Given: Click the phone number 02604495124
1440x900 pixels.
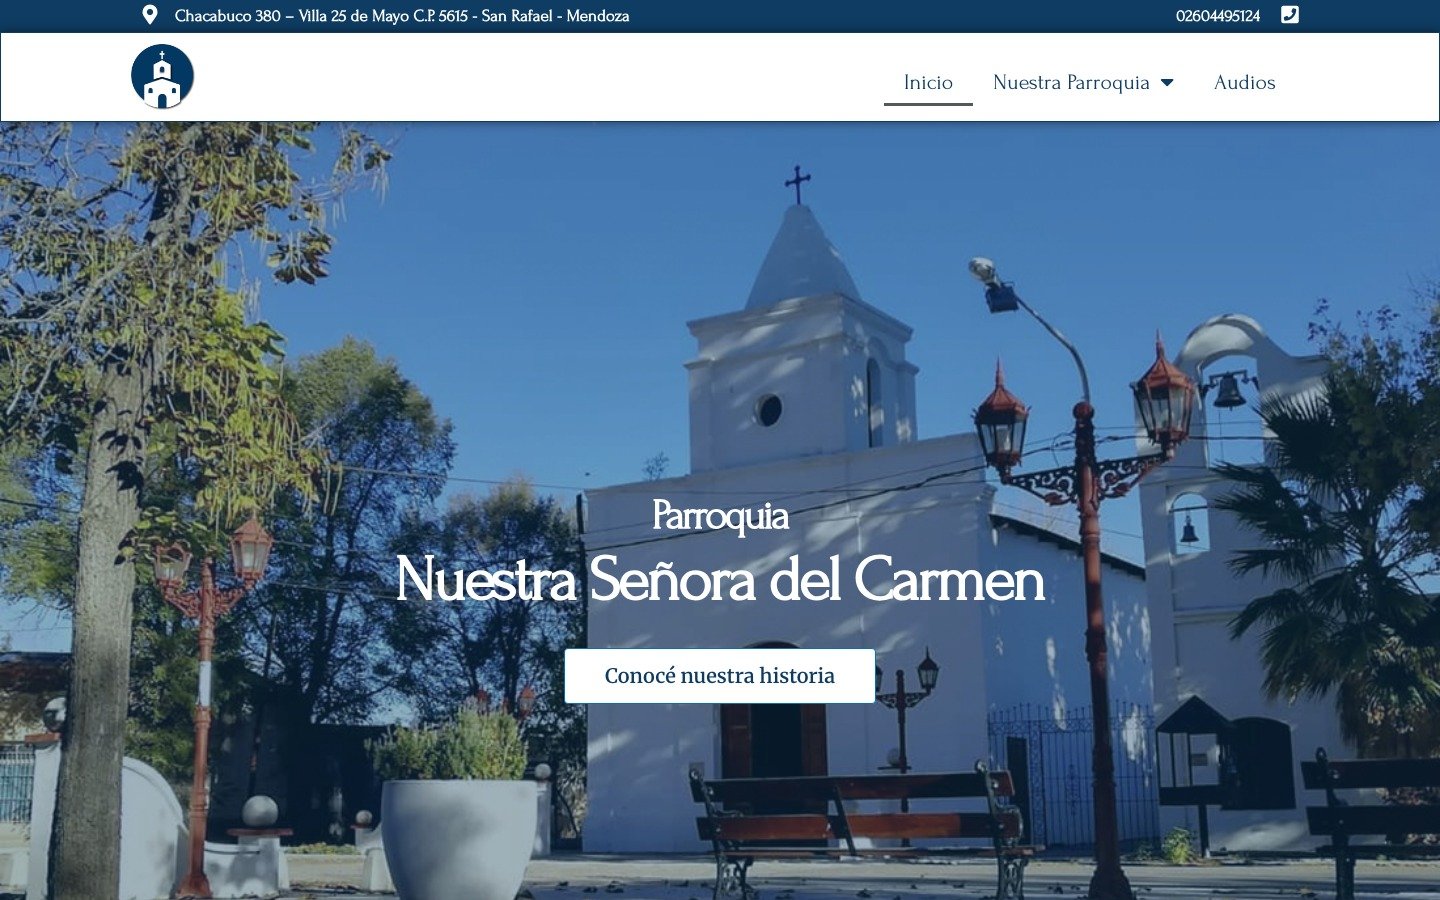Looking at the screenshot, I should tap(1217, 16).
